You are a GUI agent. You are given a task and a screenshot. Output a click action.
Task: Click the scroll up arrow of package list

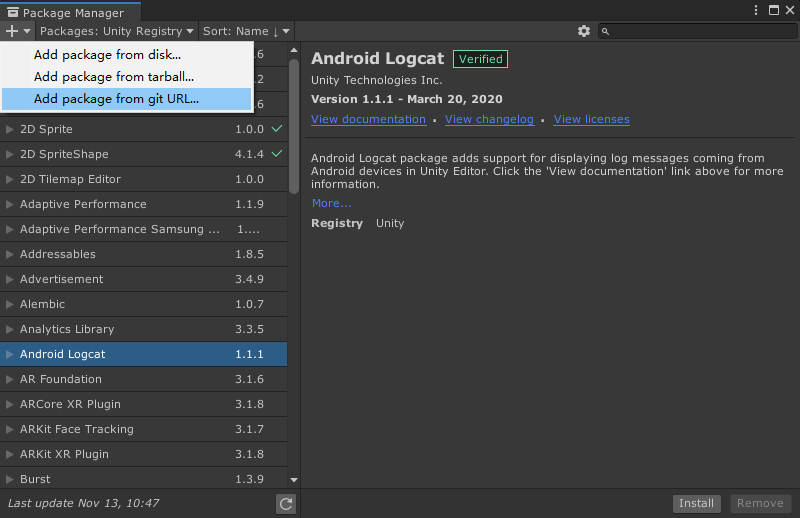294,50
